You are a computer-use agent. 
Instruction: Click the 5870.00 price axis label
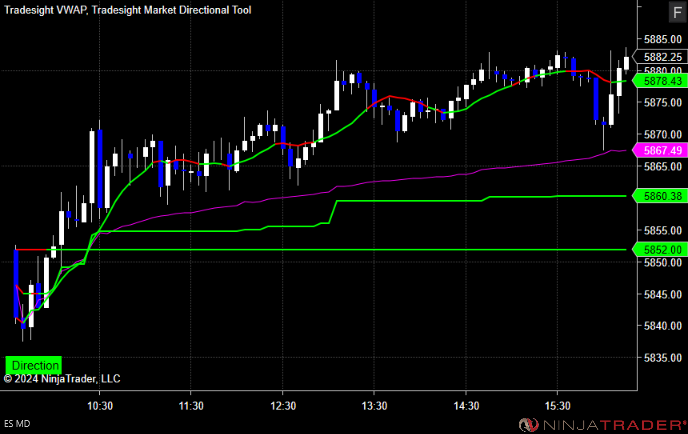coord(663,135)
